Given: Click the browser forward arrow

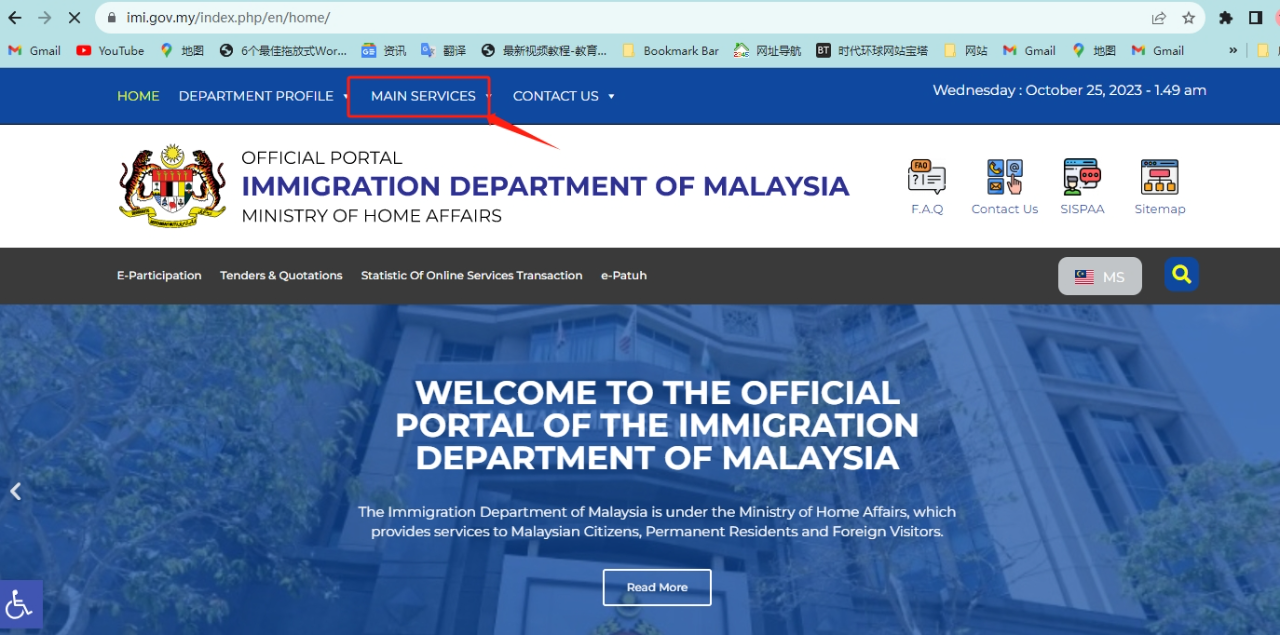Looking at the screenshot, I should pos(44,18).
